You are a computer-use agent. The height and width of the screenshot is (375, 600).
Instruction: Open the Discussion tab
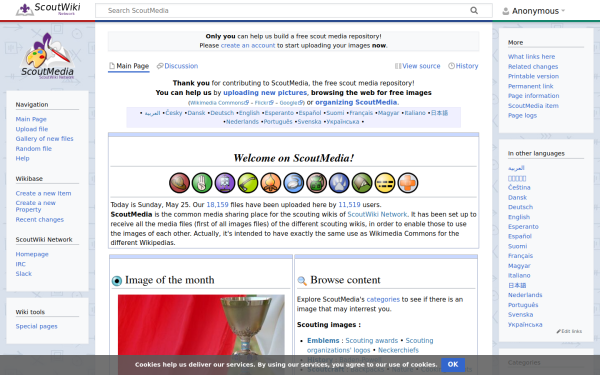[x=177, y=66]
